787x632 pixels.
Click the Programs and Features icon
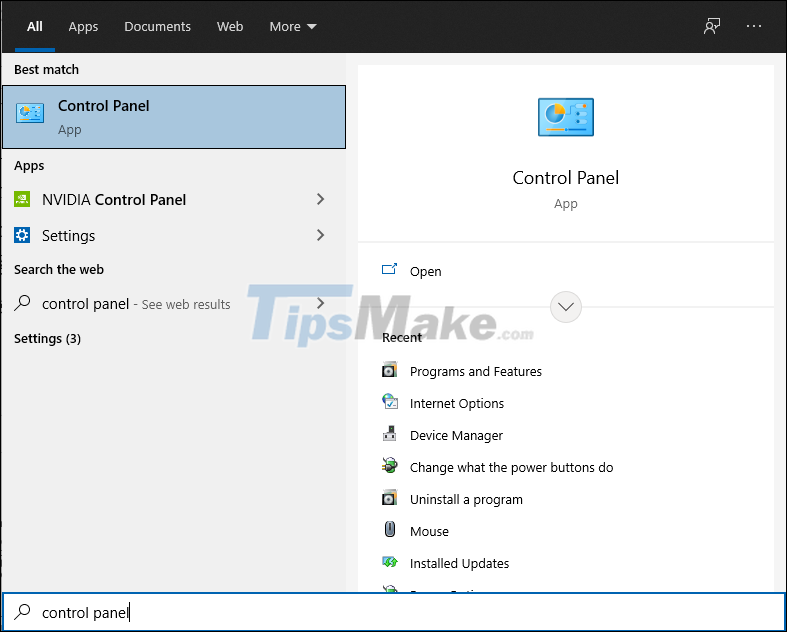(389, 370)
